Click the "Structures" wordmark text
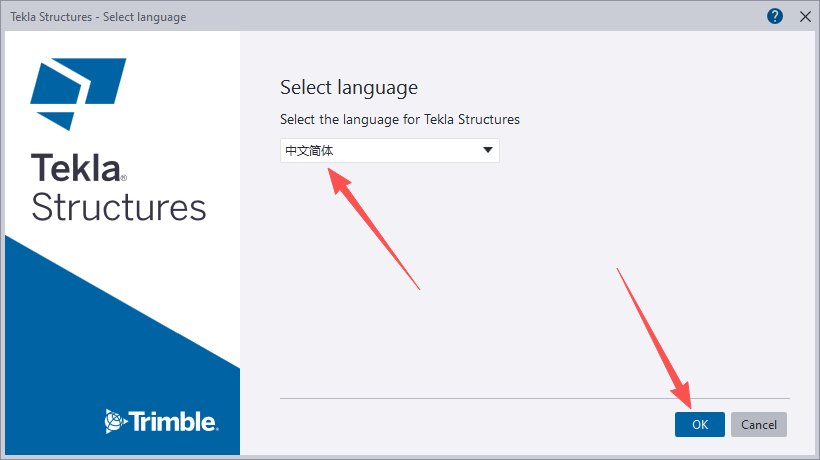 [x=119, y=207]
